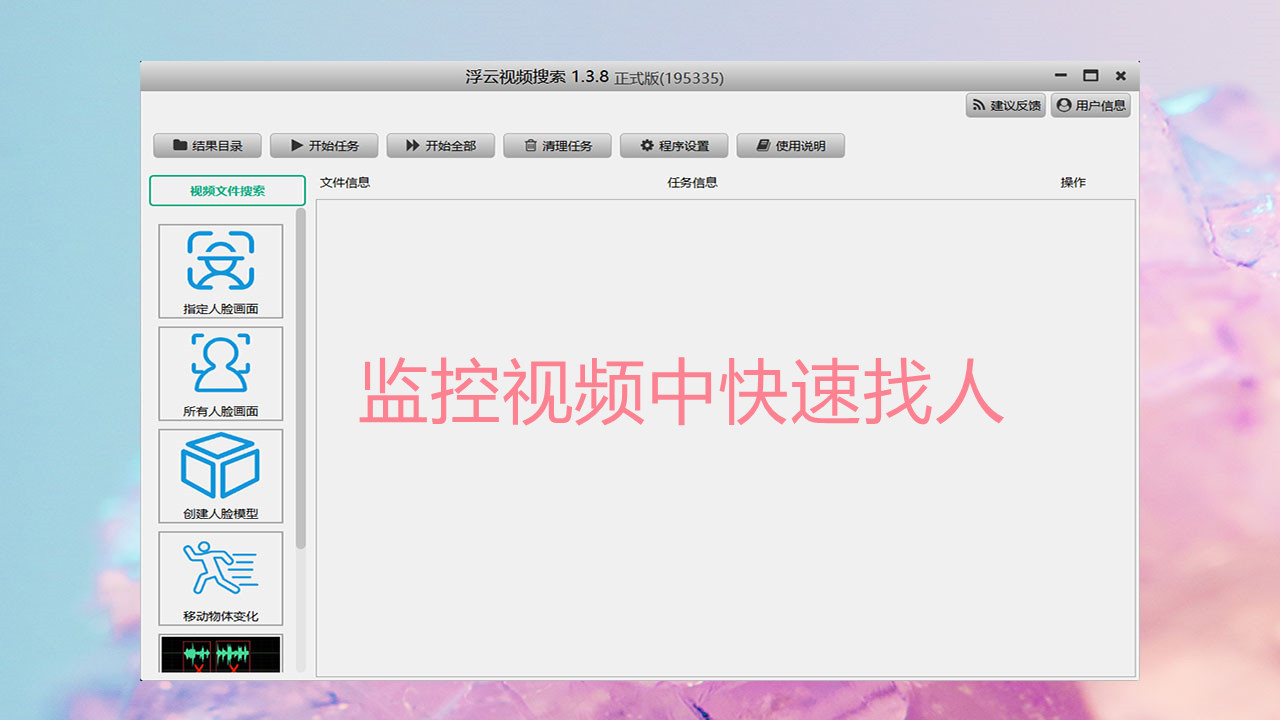Click the empty task list area
1280x720 pixels.
click(x=720, y=550)
